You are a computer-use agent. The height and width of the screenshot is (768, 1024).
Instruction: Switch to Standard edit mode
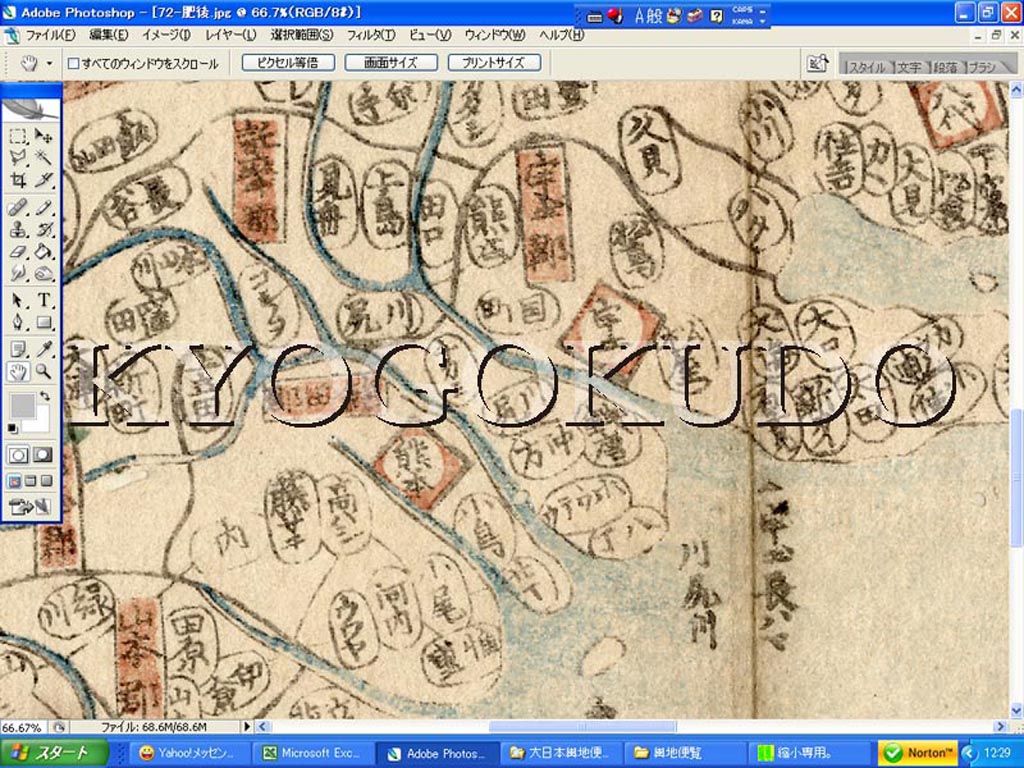point(18,455)
